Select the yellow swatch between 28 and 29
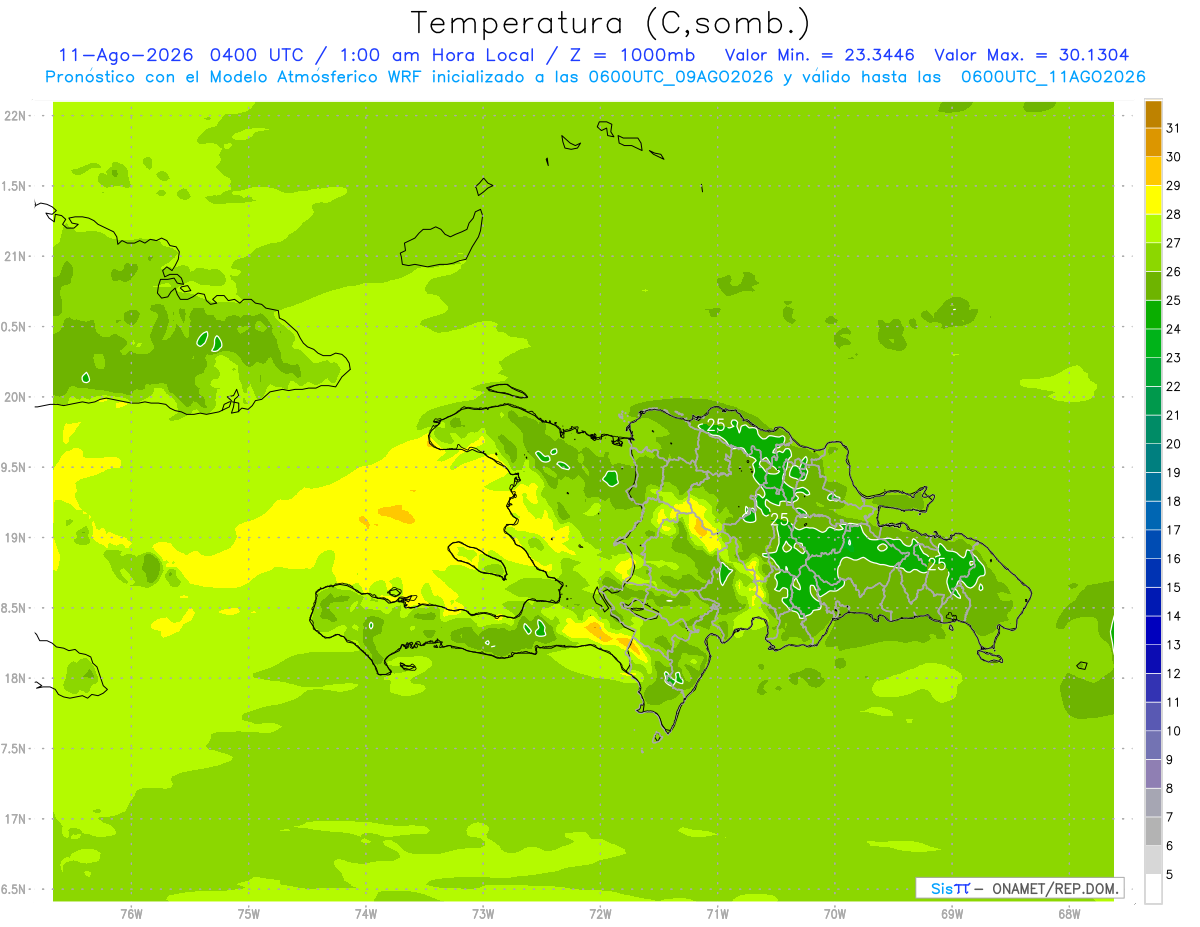The width and height of the screenshot is (1200, 927). click(x=1153, y=200)
